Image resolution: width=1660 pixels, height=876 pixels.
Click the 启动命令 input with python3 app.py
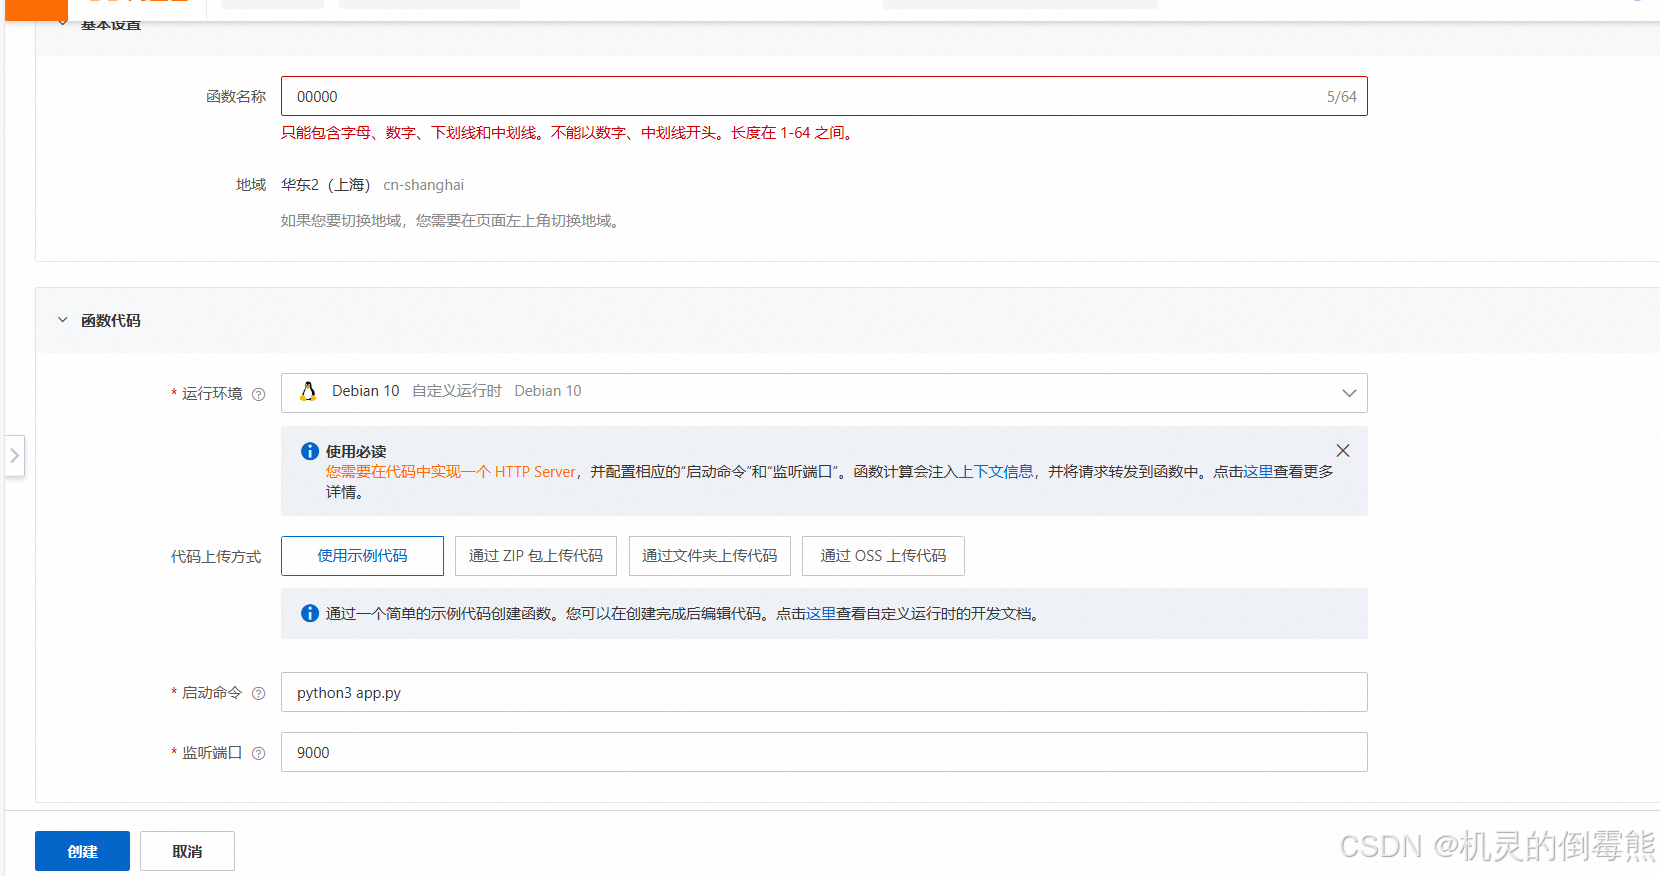pos(824,692)
